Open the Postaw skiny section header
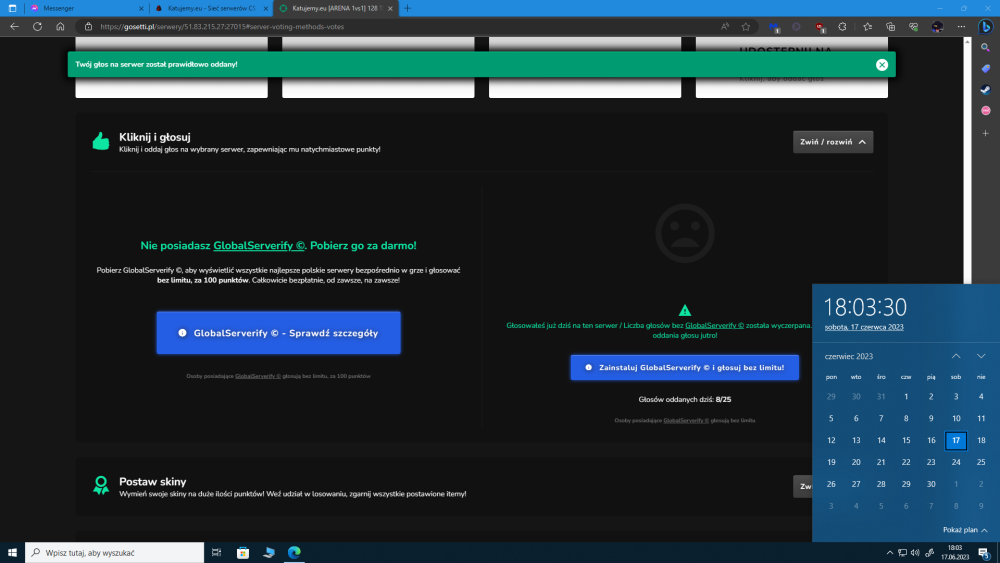Image resolution: width=1000 pixels, height=563 pixels. [x=152, y=481]
